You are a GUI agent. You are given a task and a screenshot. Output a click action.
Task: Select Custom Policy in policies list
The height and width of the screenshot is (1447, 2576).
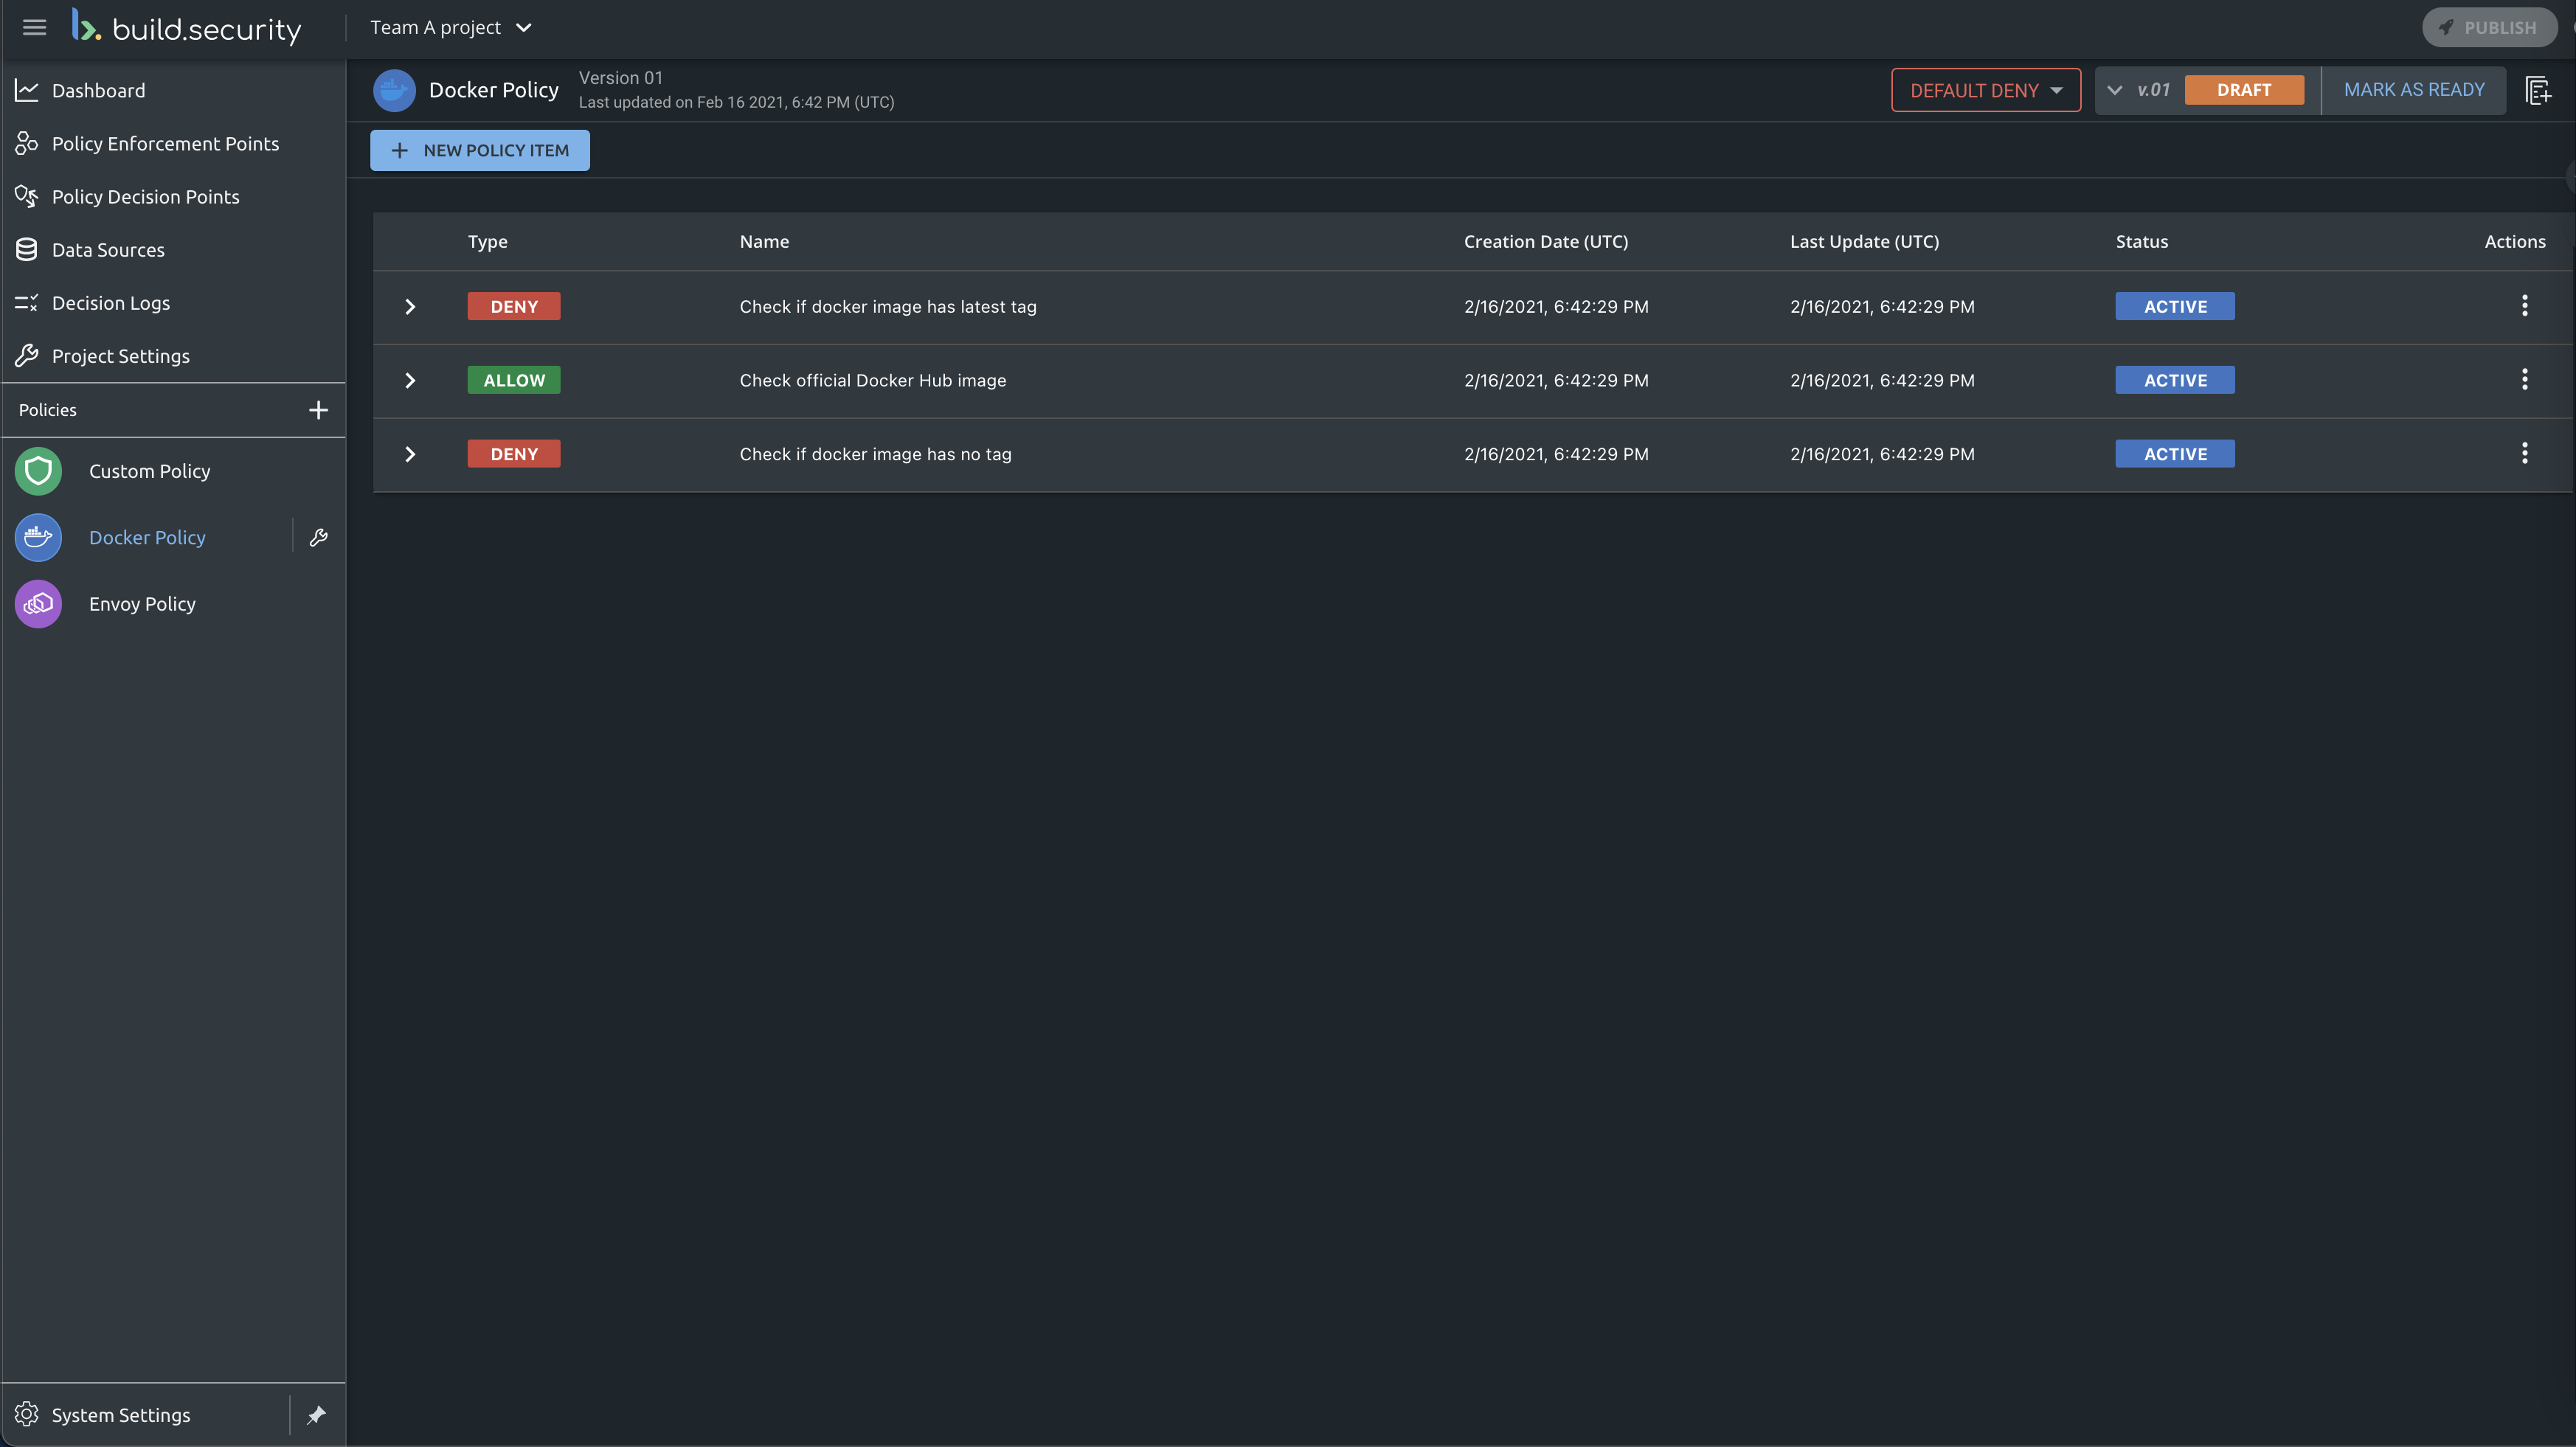click(149, 471)
